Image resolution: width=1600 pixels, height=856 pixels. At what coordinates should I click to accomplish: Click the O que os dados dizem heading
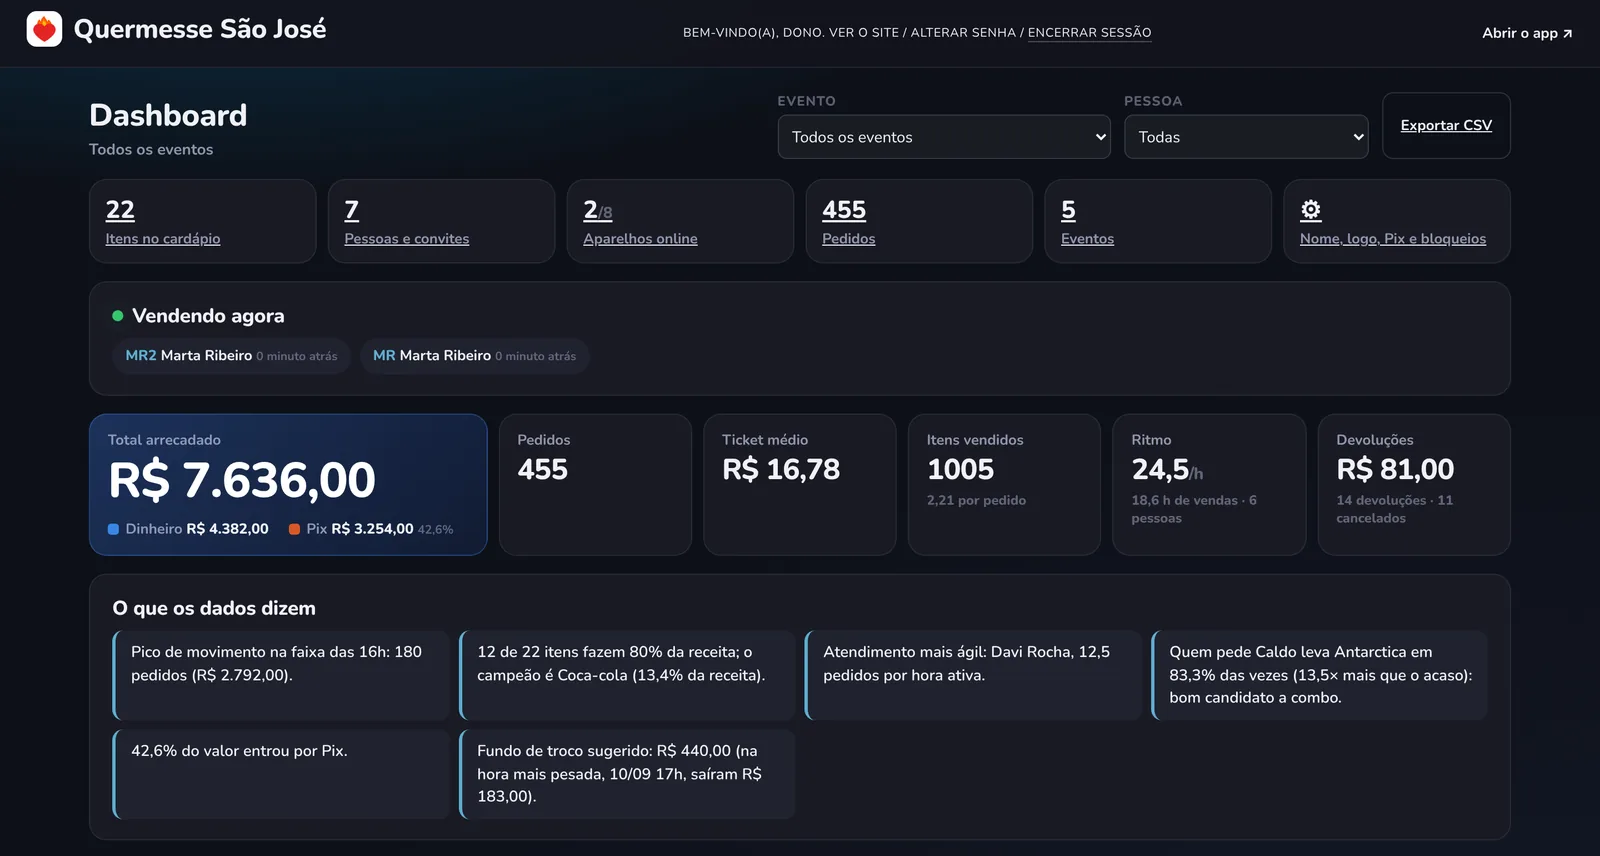point(214,608)
